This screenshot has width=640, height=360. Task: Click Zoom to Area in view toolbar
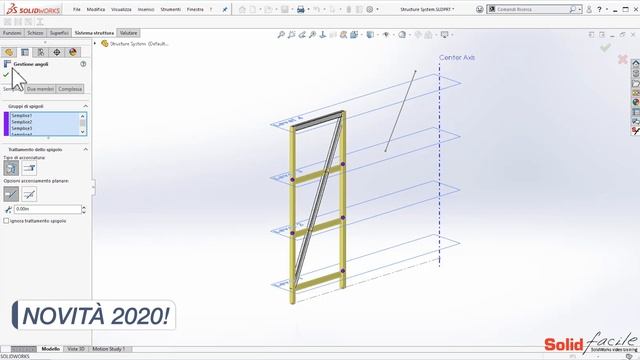click(291, 35)
